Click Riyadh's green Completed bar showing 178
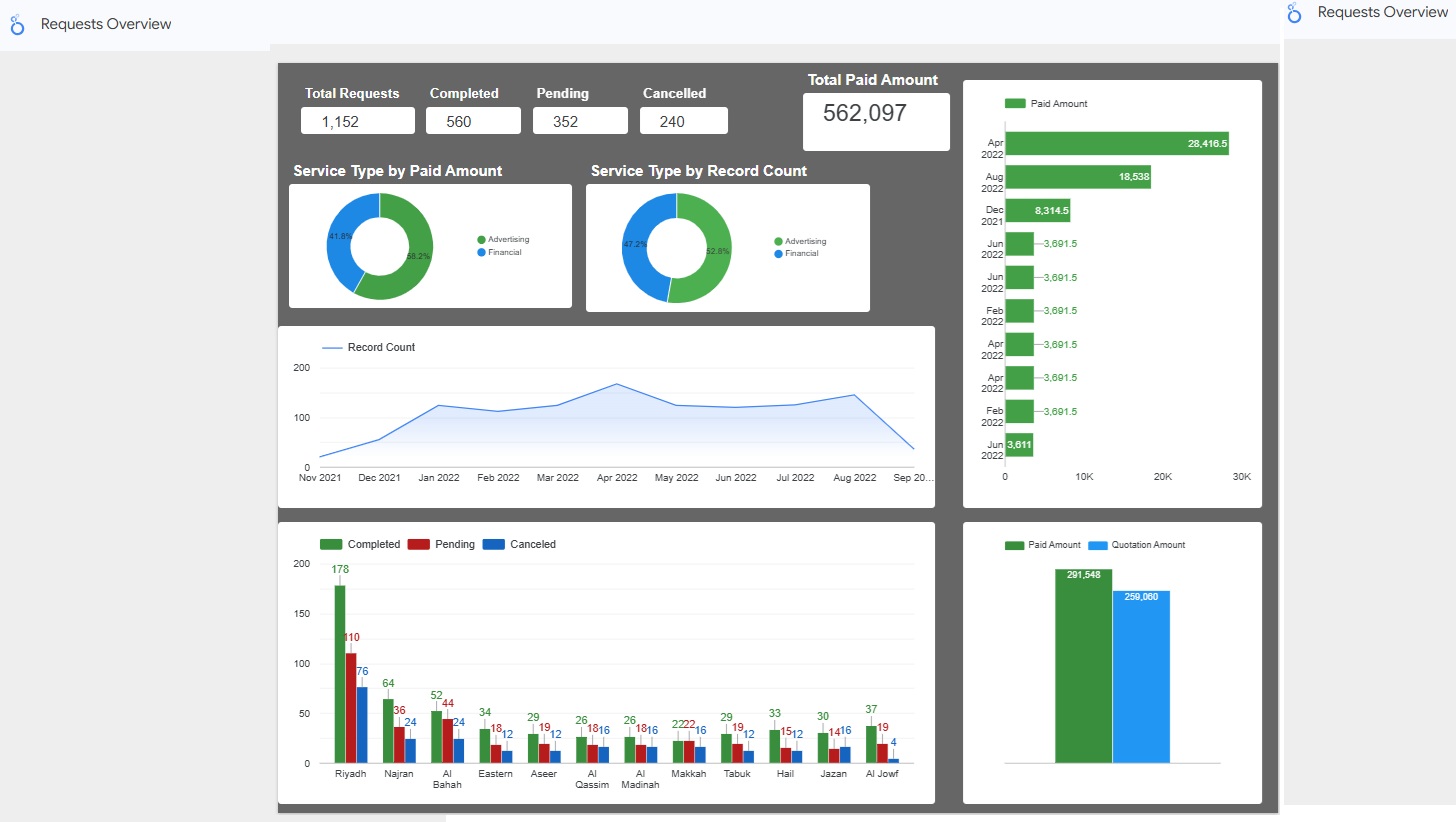 pos(340,673)
